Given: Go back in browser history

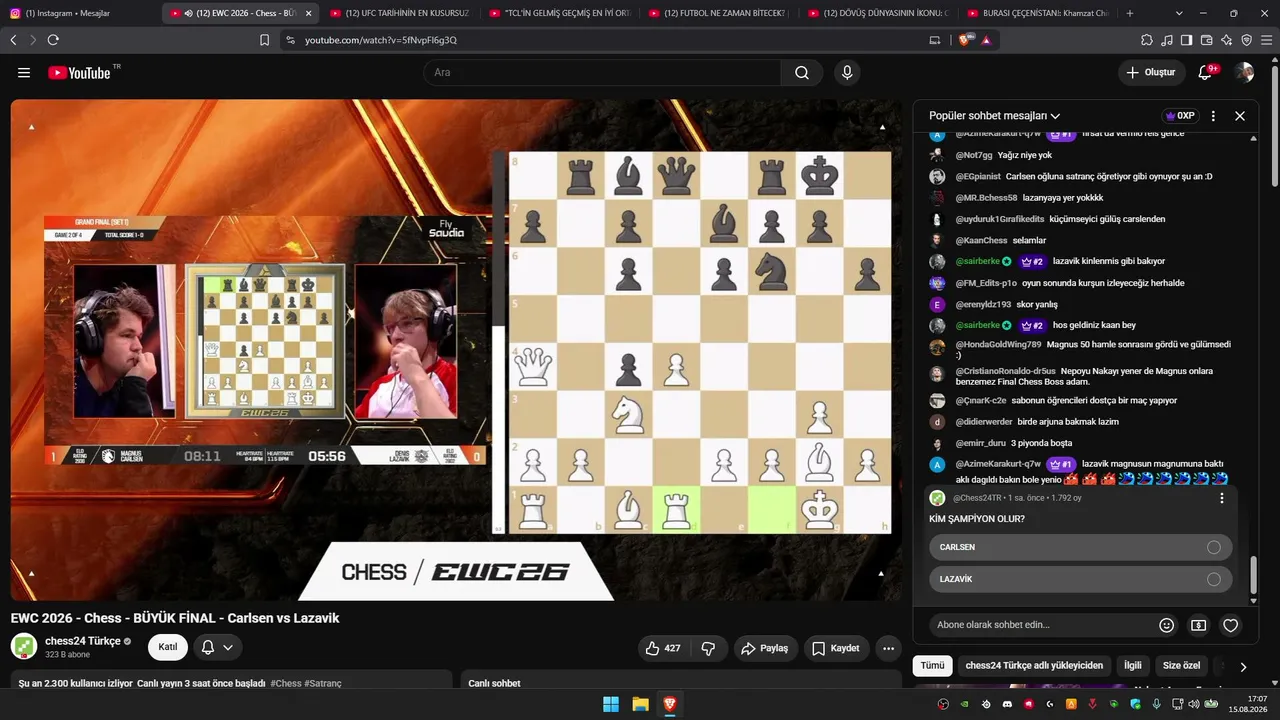Looking at the screenshot, I should (x=13, y=40).
